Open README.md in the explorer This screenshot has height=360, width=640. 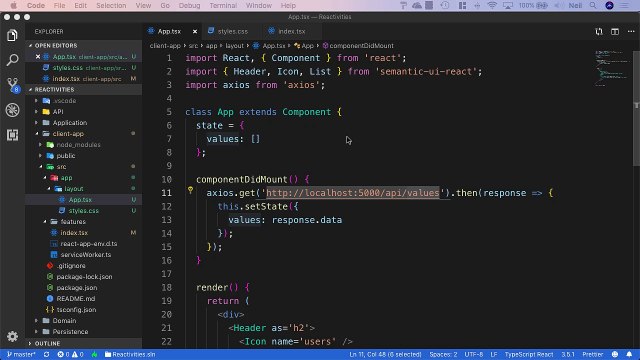point(76,299)
